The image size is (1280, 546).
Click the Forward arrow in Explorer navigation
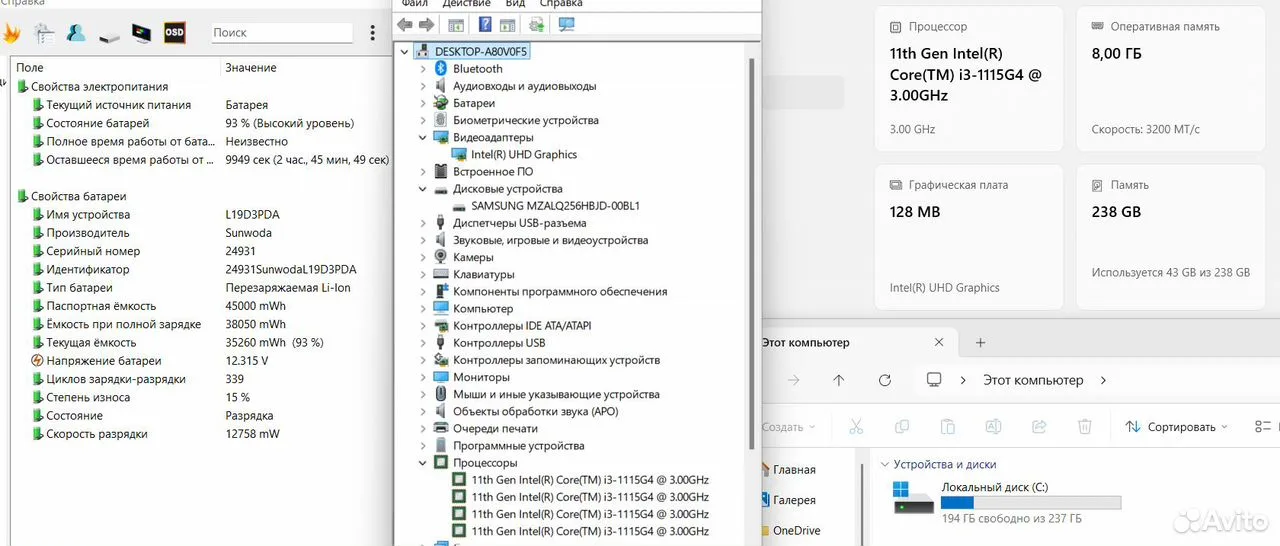(793, 380)
